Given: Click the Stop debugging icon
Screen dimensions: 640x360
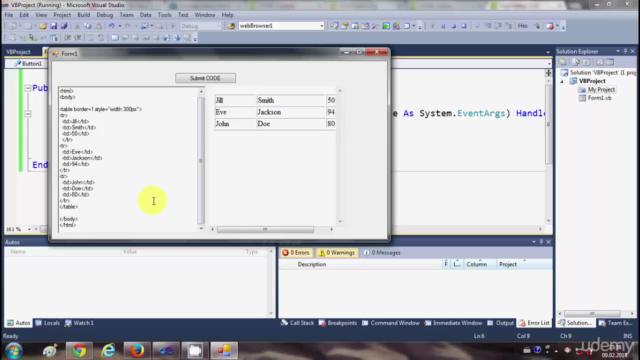Looking at the screenshot, I should (x=453, y=26).
